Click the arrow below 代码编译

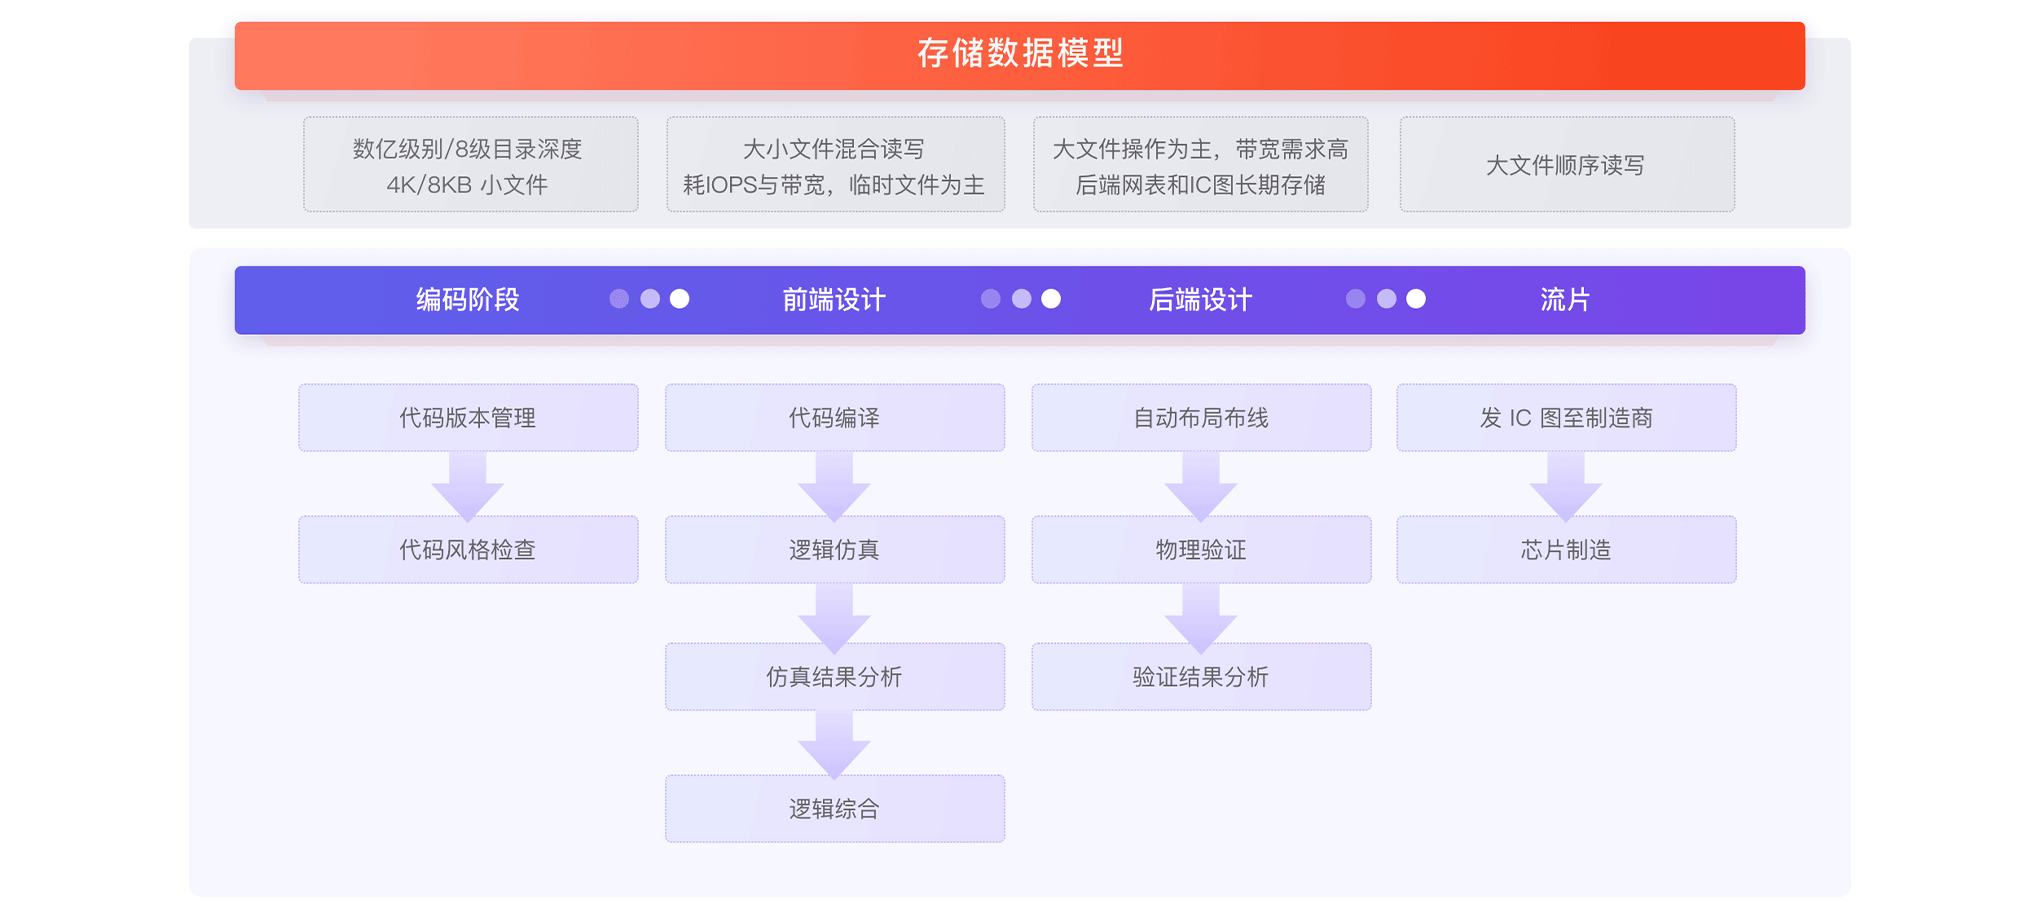click(834, 486)
